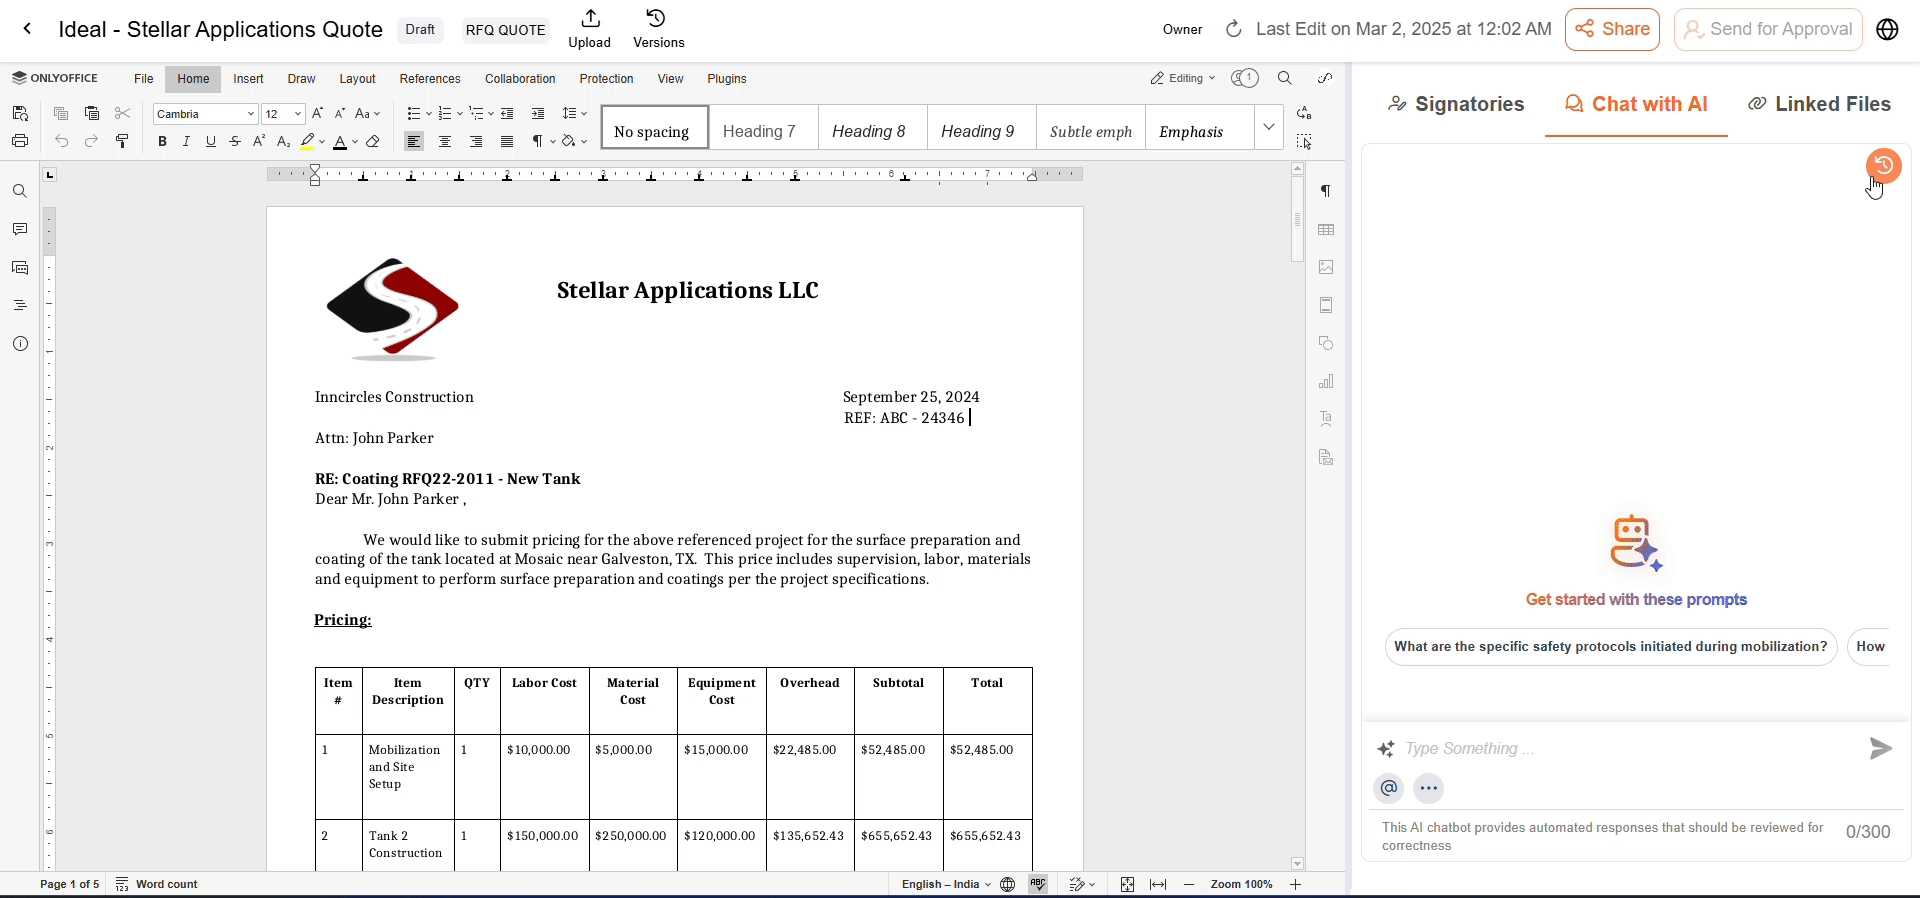The image size is (1920, 898).
Task: Click the Copy icon in the toolbar
Action: [x=61, y=114]
